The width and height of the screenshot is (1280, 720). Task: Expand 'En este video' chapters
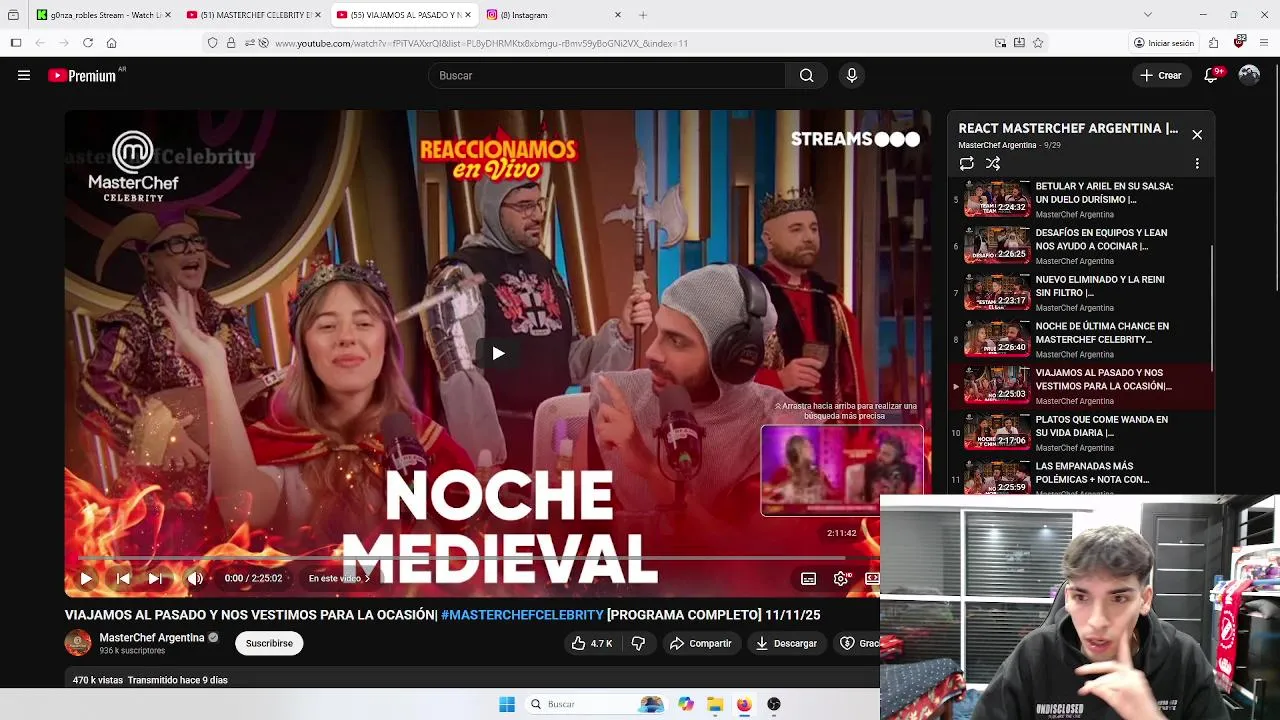point(340,578)
